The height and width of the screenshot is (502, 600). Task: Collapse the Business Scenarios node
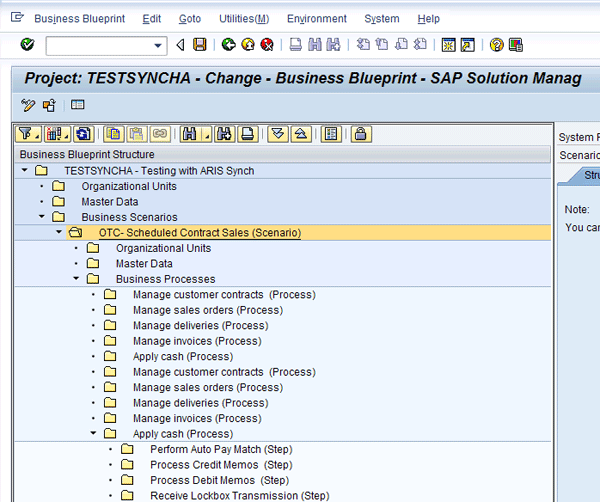[x=42, y=217]
